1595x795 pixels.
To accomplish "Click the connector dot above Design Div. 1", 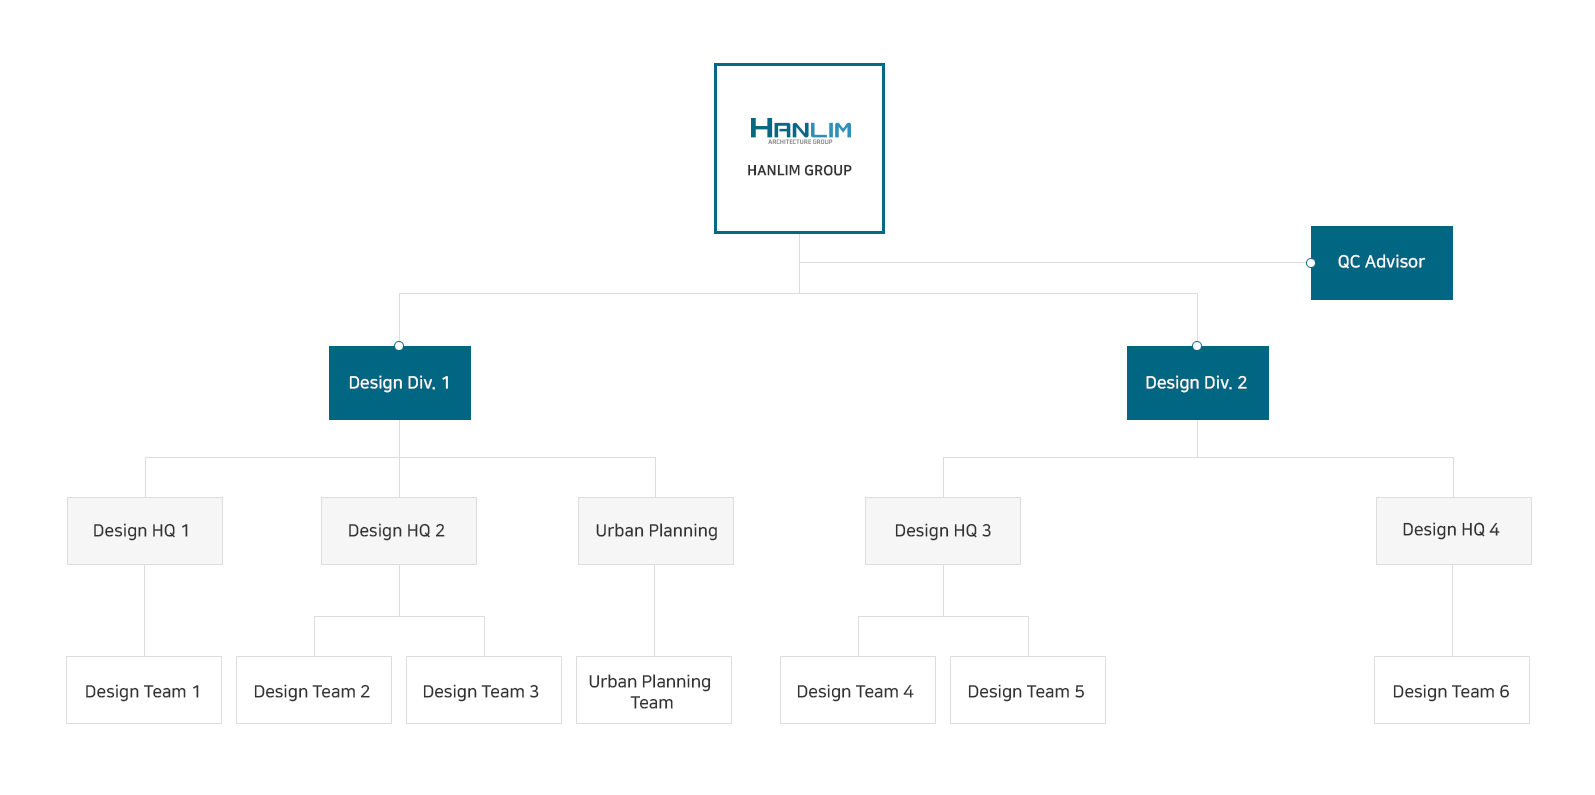I will pyautogui.click(x=399, y=346).
